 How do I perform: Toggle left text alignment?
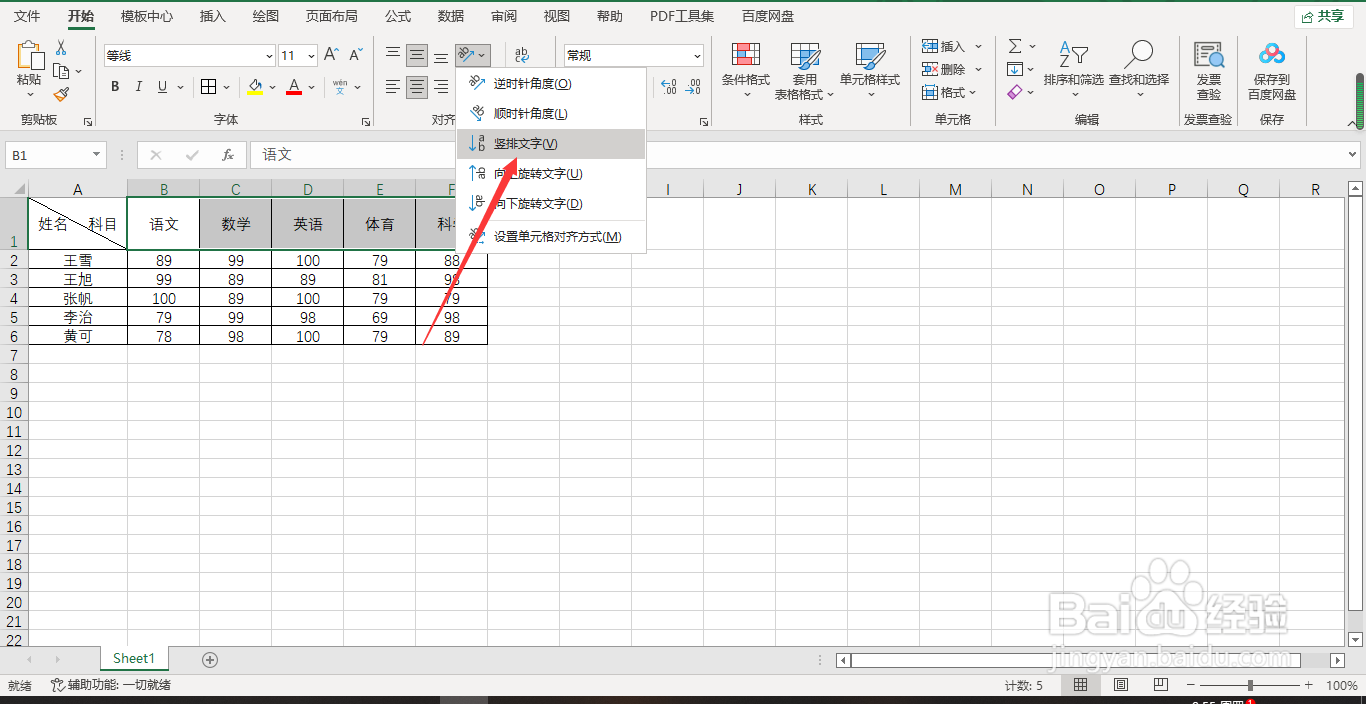(393, 87)
